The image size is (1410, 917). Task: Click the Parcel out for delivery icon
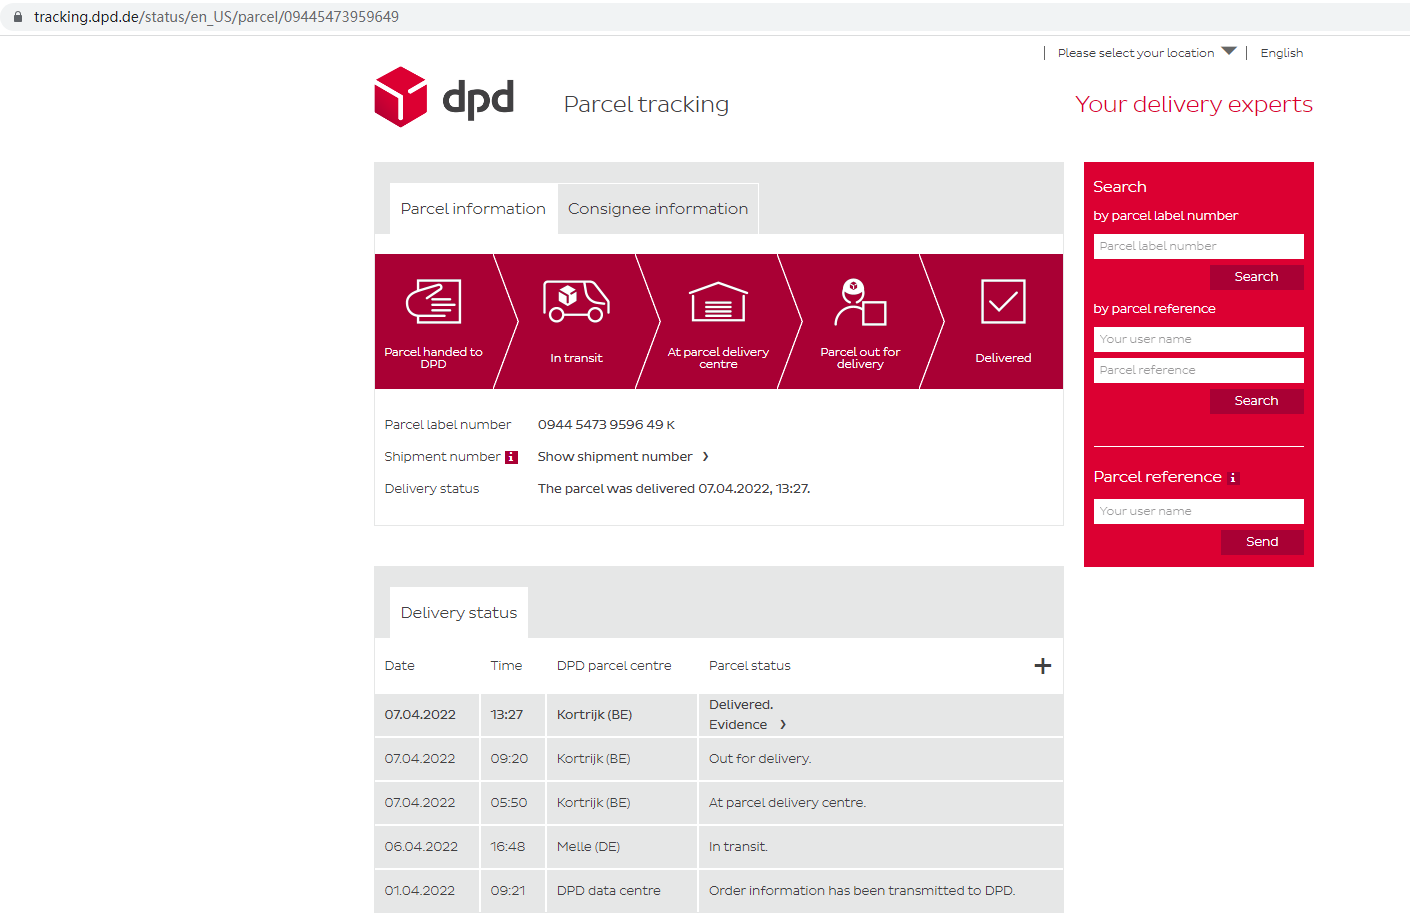tap(860, 302)
